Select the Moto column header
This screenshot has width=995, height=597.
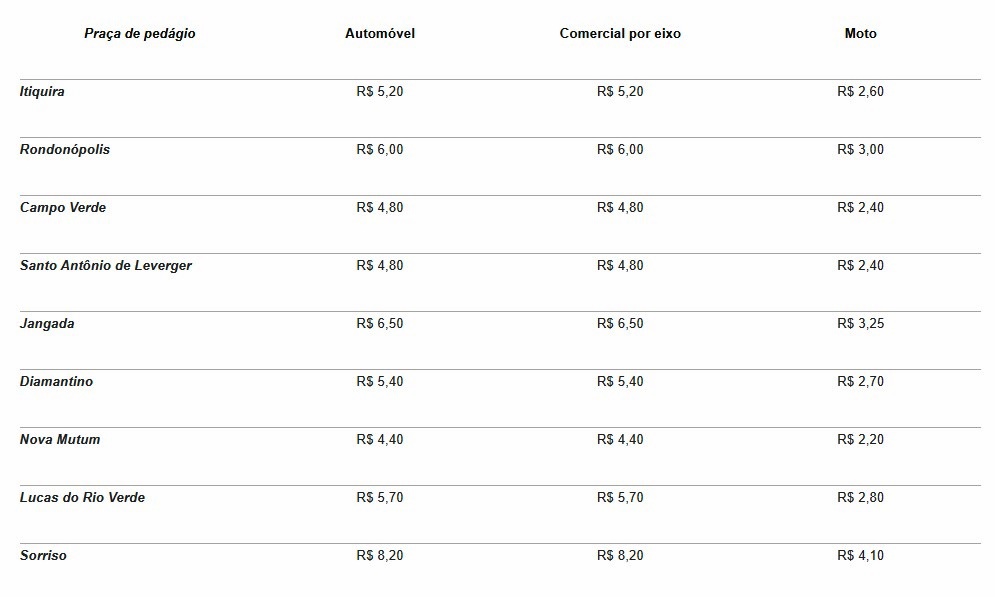tap(860, 34)
